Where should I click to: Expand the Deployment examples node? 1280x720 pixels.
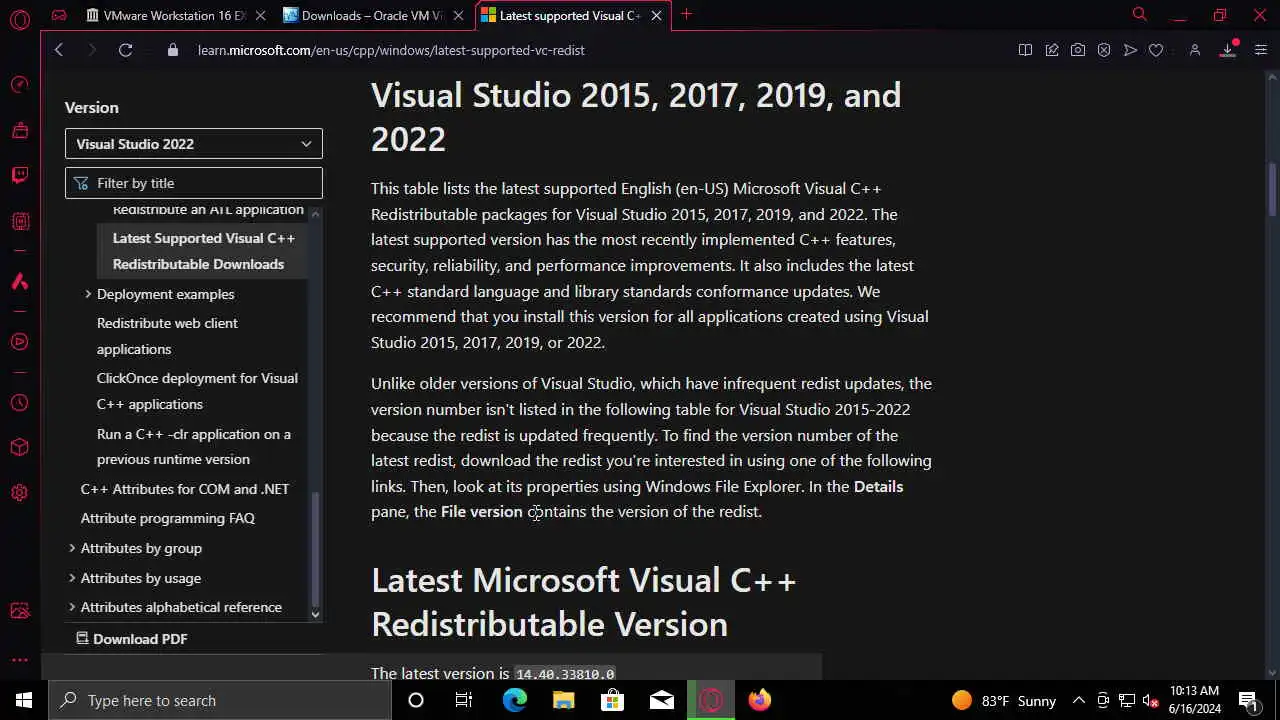click(x=88, y=294)
